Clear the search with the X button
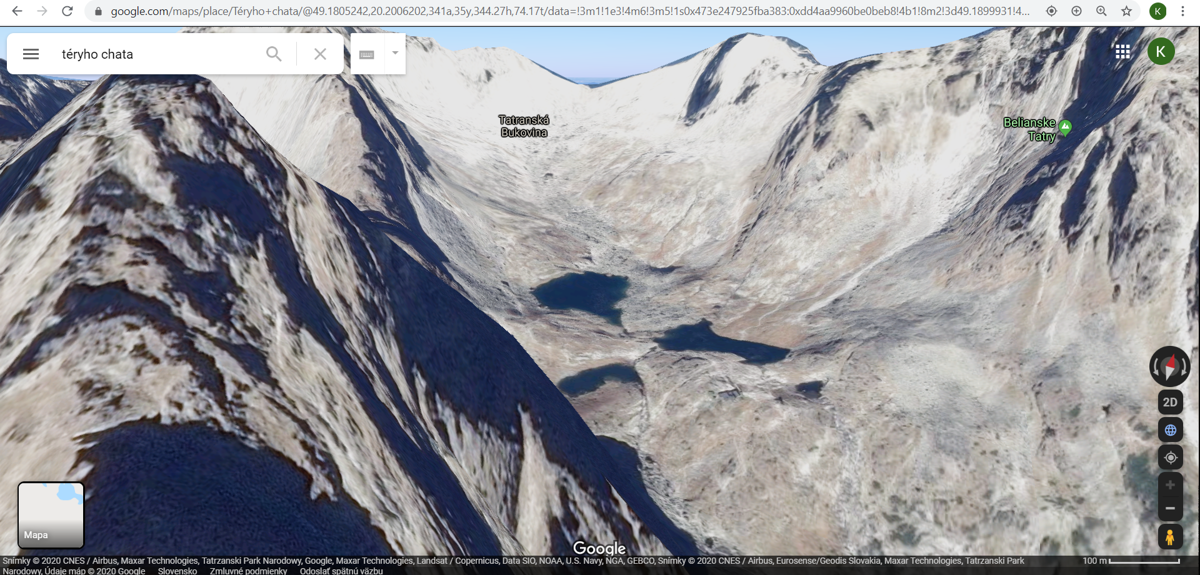 (320, 54)
